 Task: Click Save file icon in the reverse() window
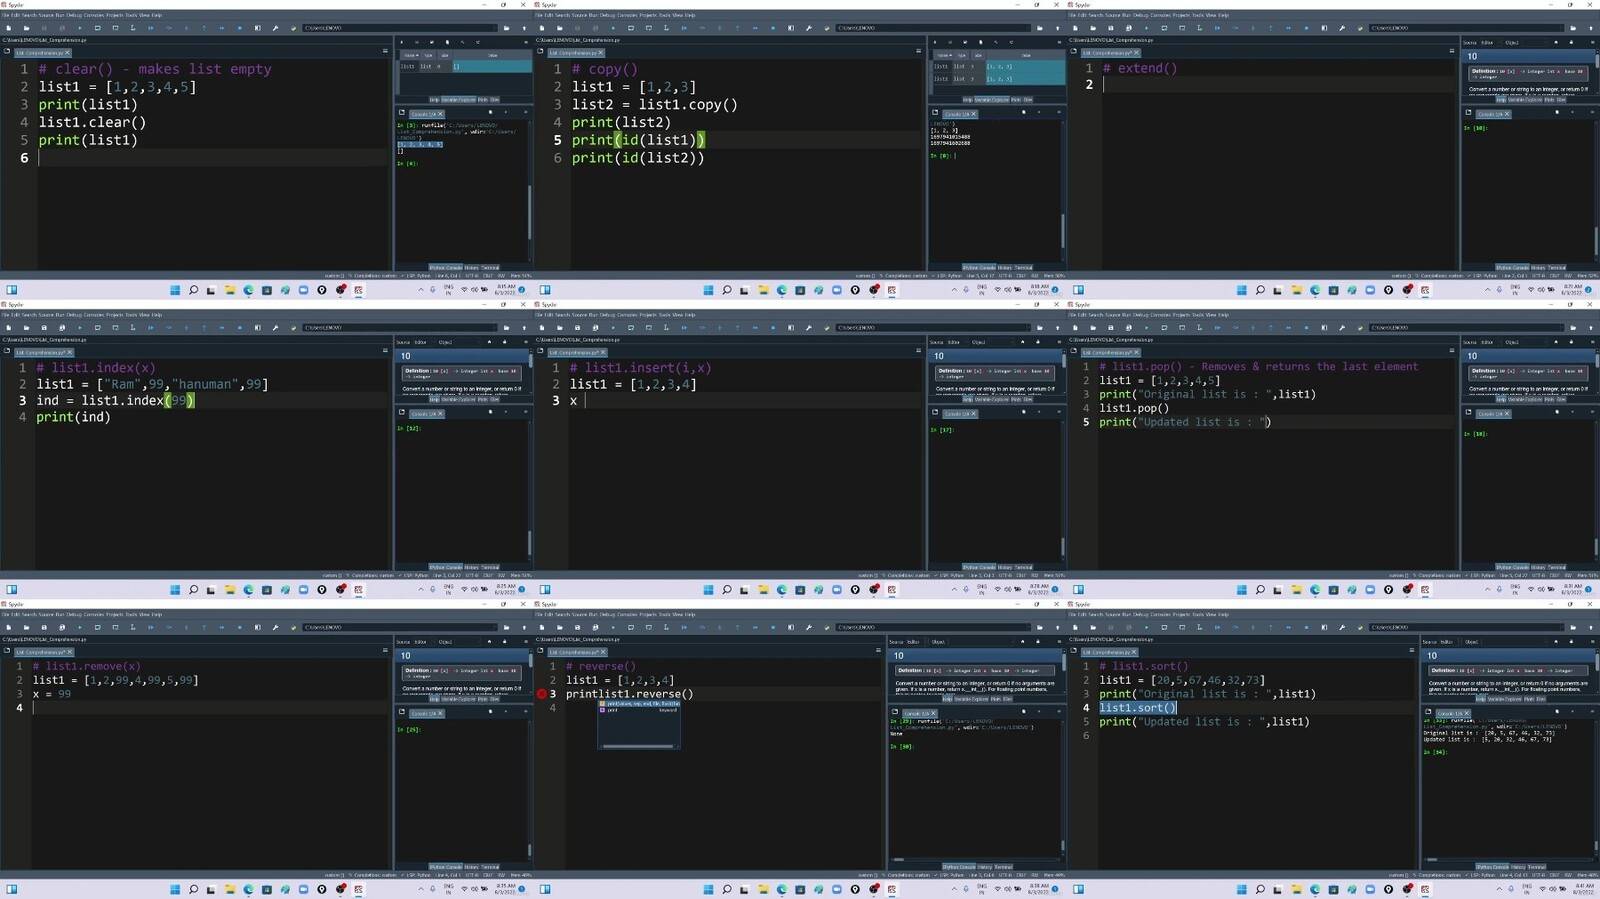[x=576, y=628]
